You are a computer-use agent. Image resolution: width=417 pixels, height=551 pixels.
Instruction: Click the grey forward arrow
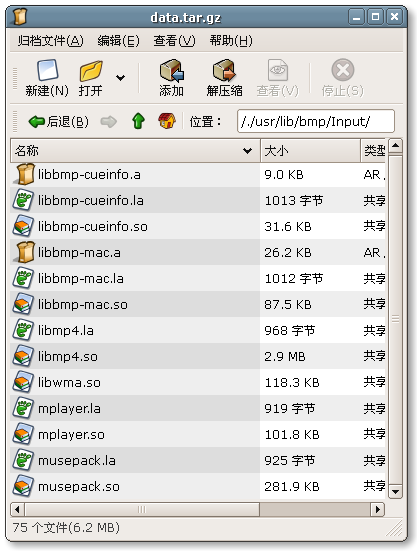[x=108, y=122]
